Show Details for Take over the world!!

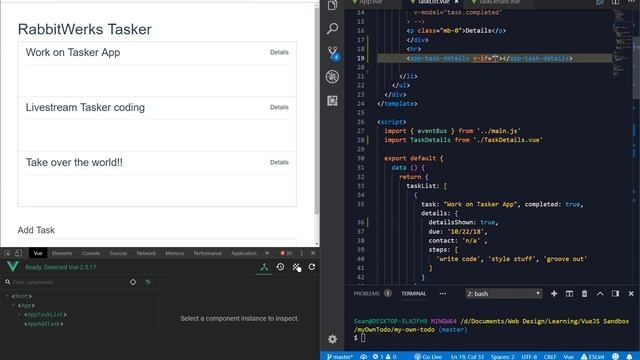[x=279, y=162]
